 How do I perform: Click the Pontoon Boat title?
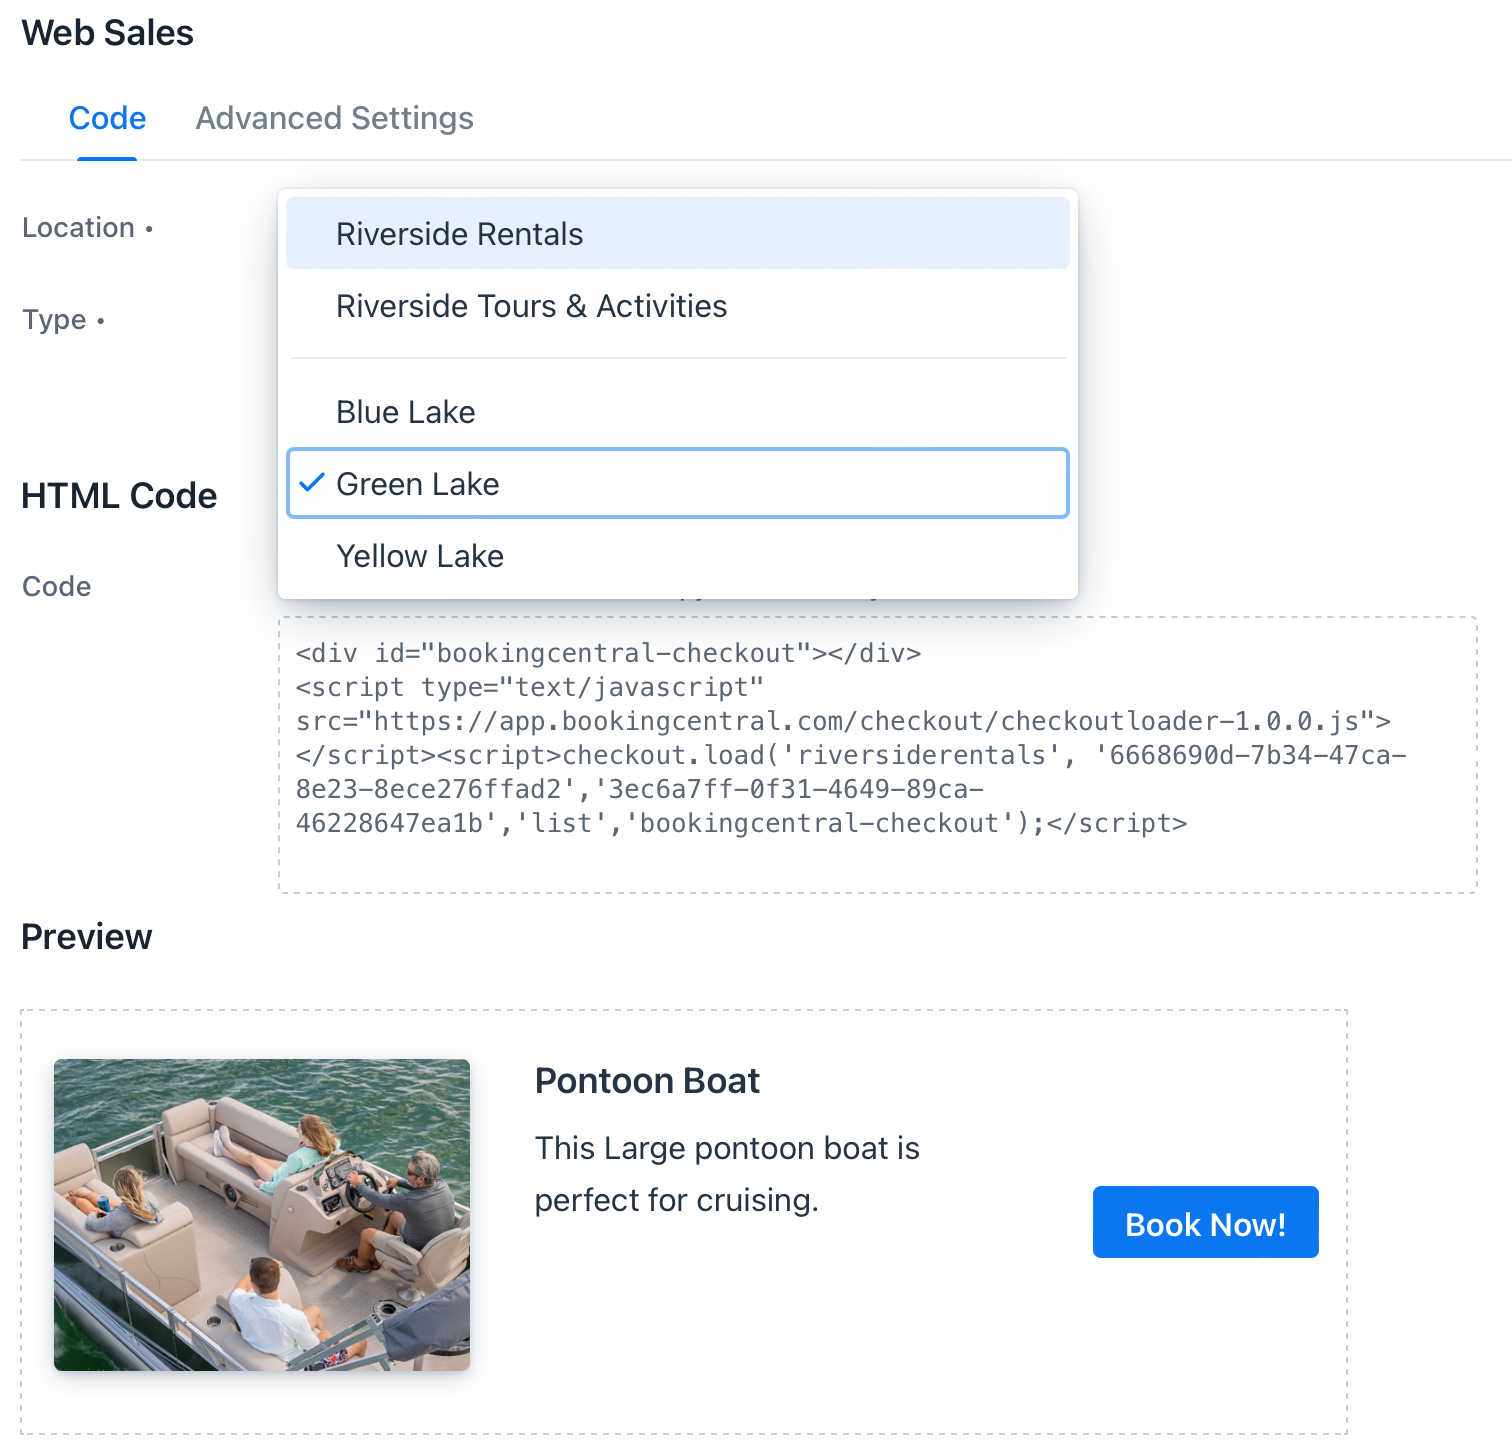click(647, 1081)
